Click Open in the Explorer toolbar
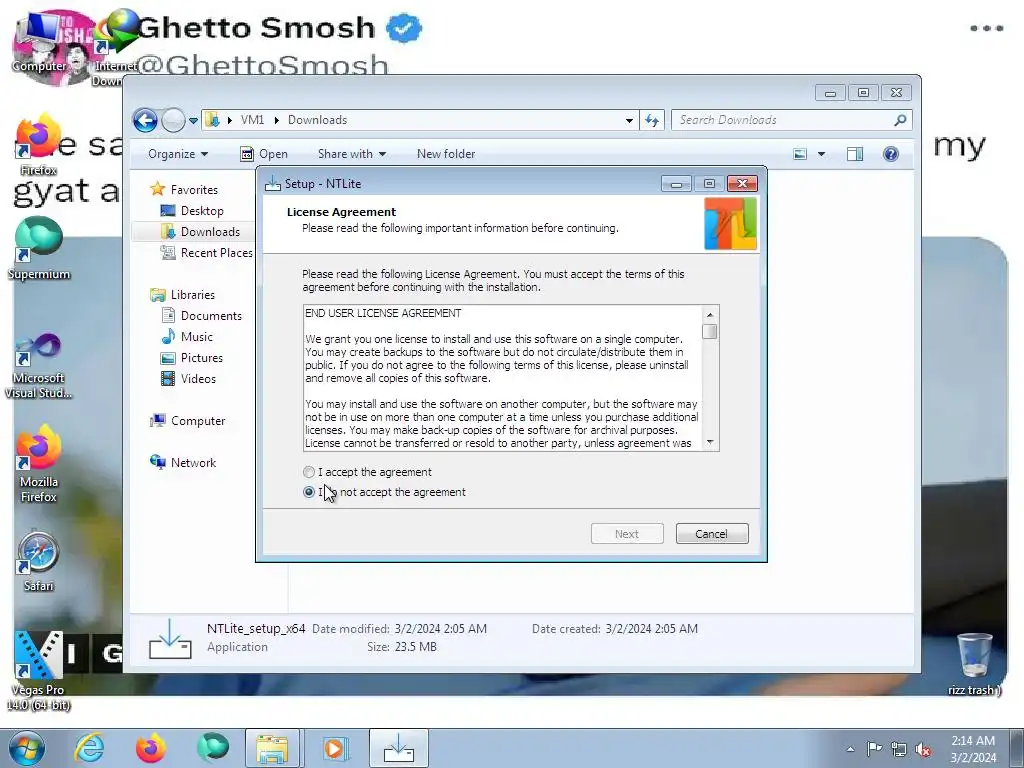1024x768 pixels. tap(264, 154)
